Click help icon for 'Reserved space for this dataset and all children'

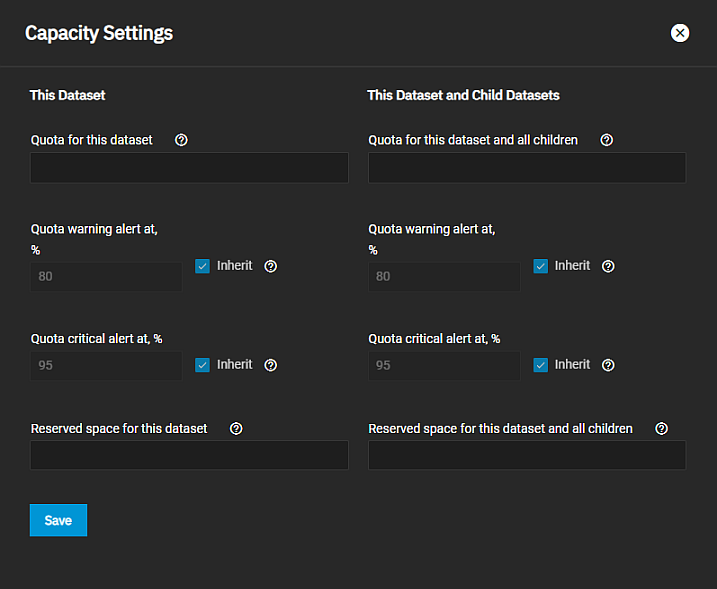click(661, 429)
